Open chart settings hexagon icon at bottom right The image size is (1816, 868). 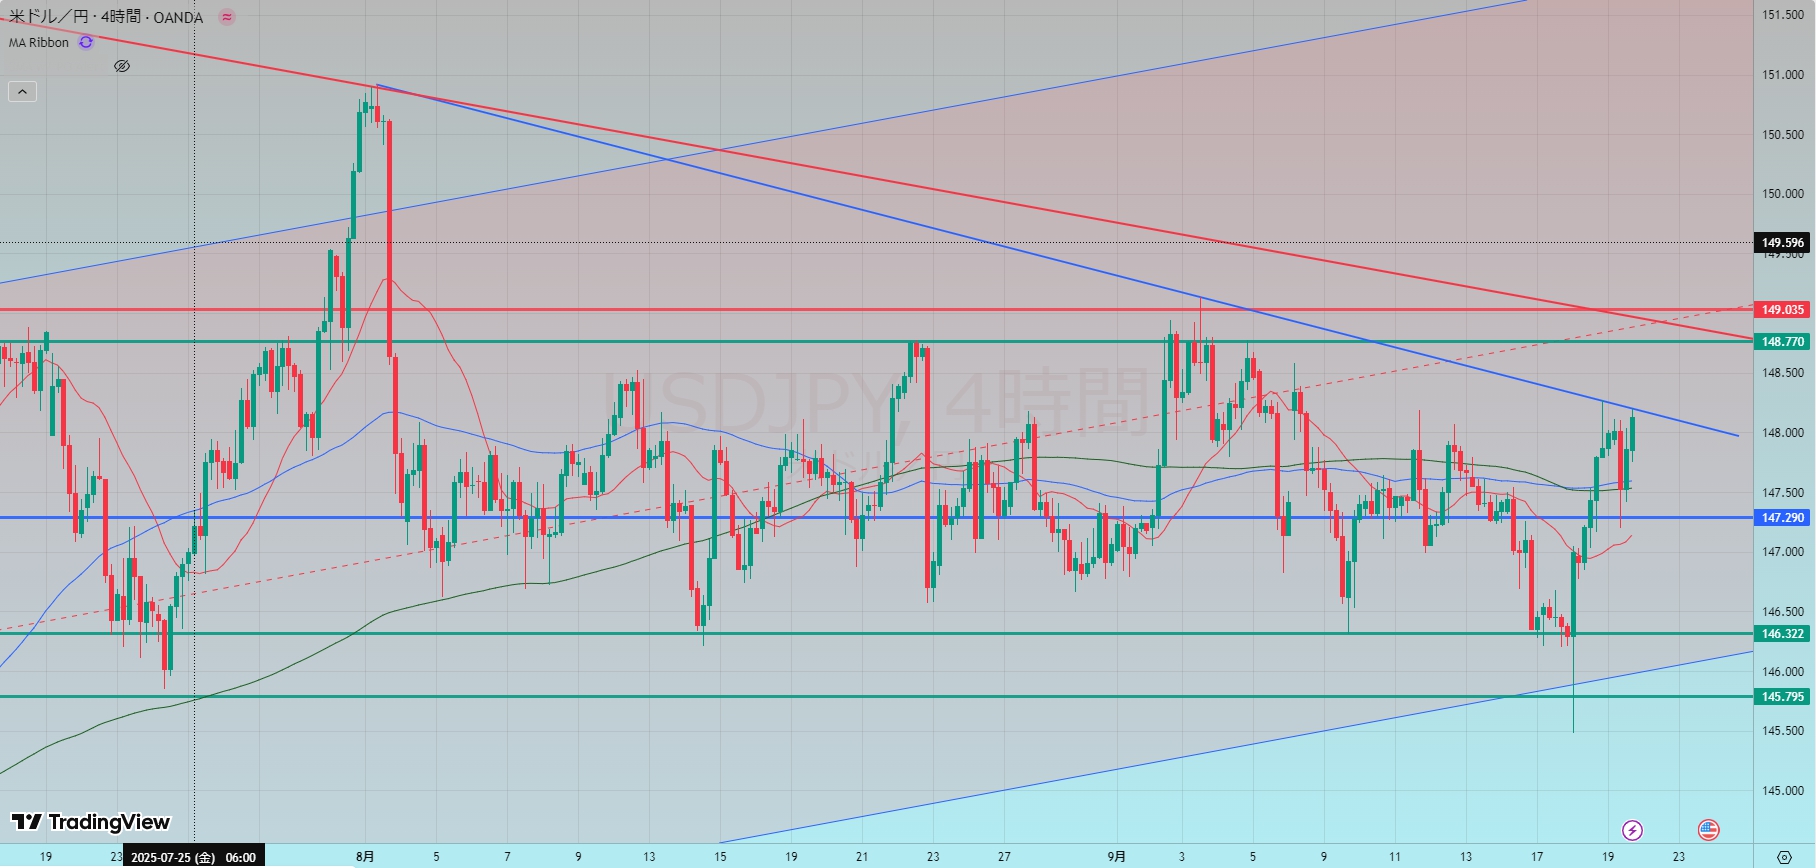point(1784,857)
